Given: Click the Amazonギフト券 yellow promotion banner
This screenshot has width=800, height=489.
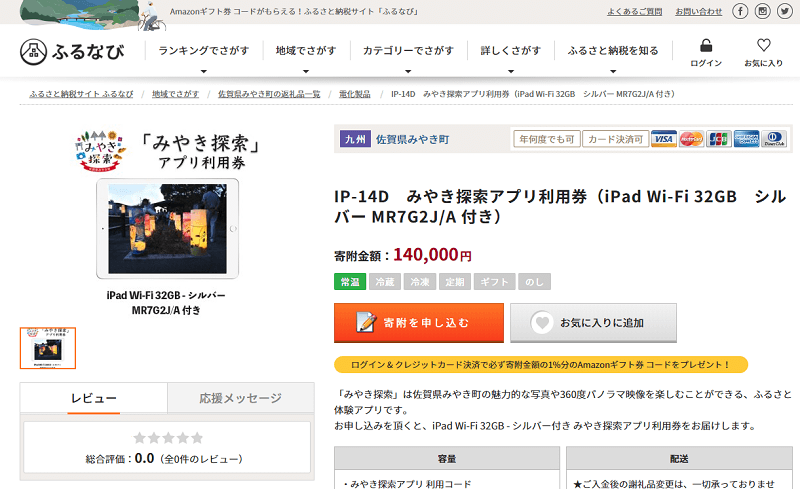Looking at the screenshot, I should (x=541, y=364).
